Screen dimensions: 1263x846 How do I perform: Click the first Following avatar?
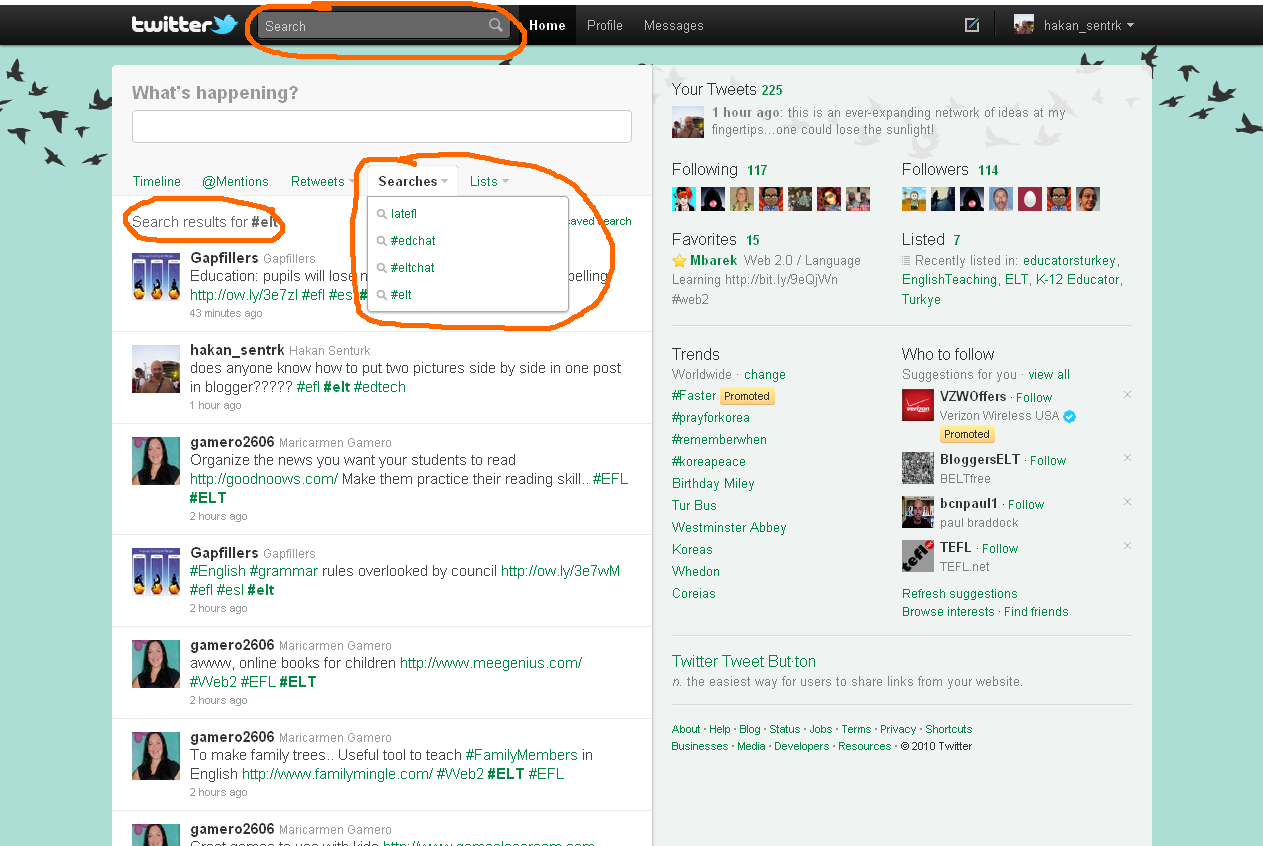point(684,198)
